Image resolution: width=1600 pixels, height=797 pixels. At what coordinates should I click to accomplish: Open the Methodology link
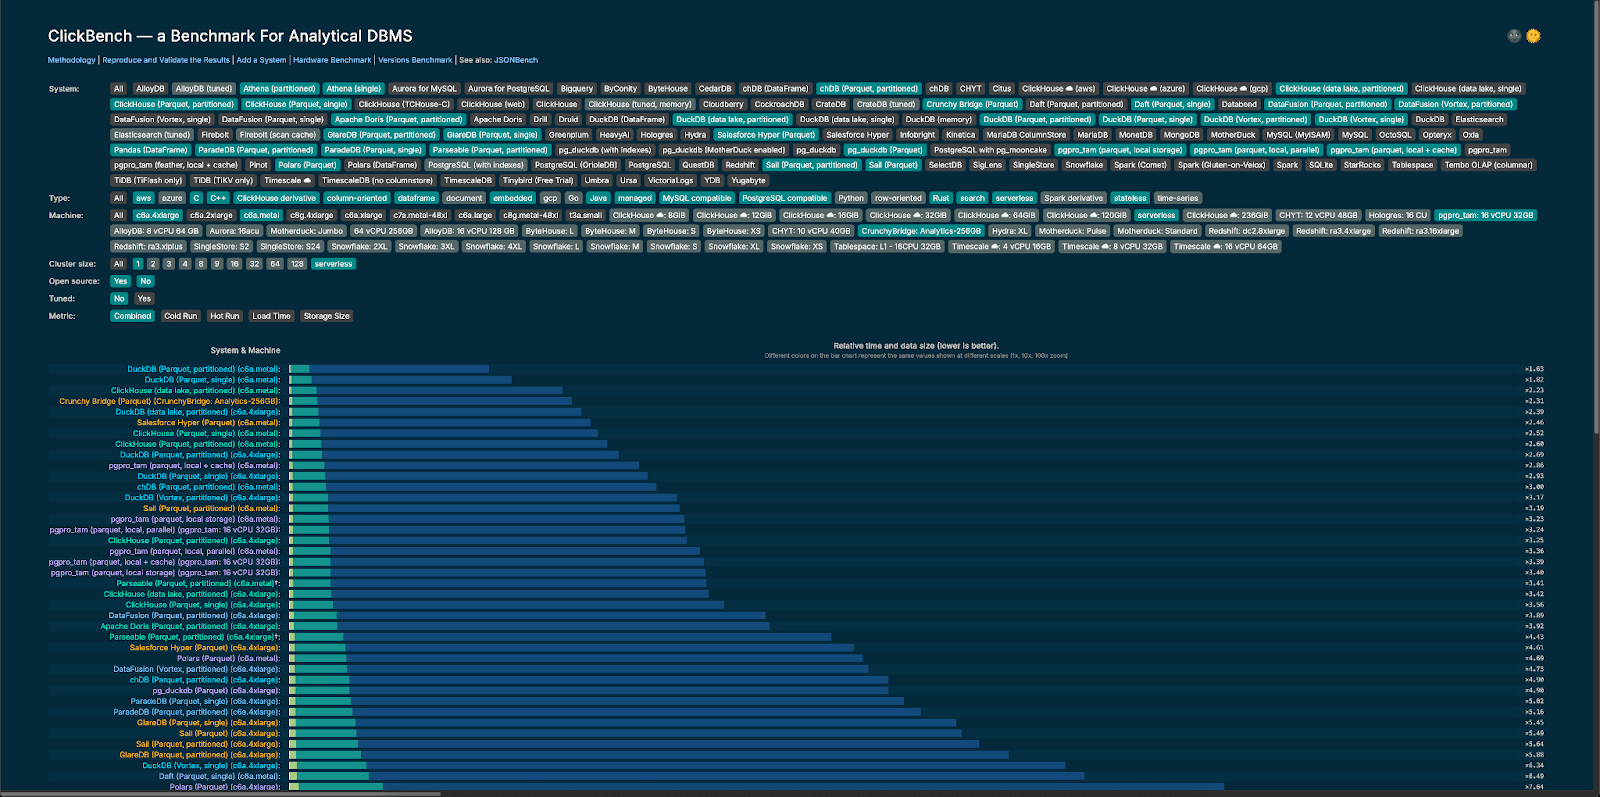[x=72, y=60]
